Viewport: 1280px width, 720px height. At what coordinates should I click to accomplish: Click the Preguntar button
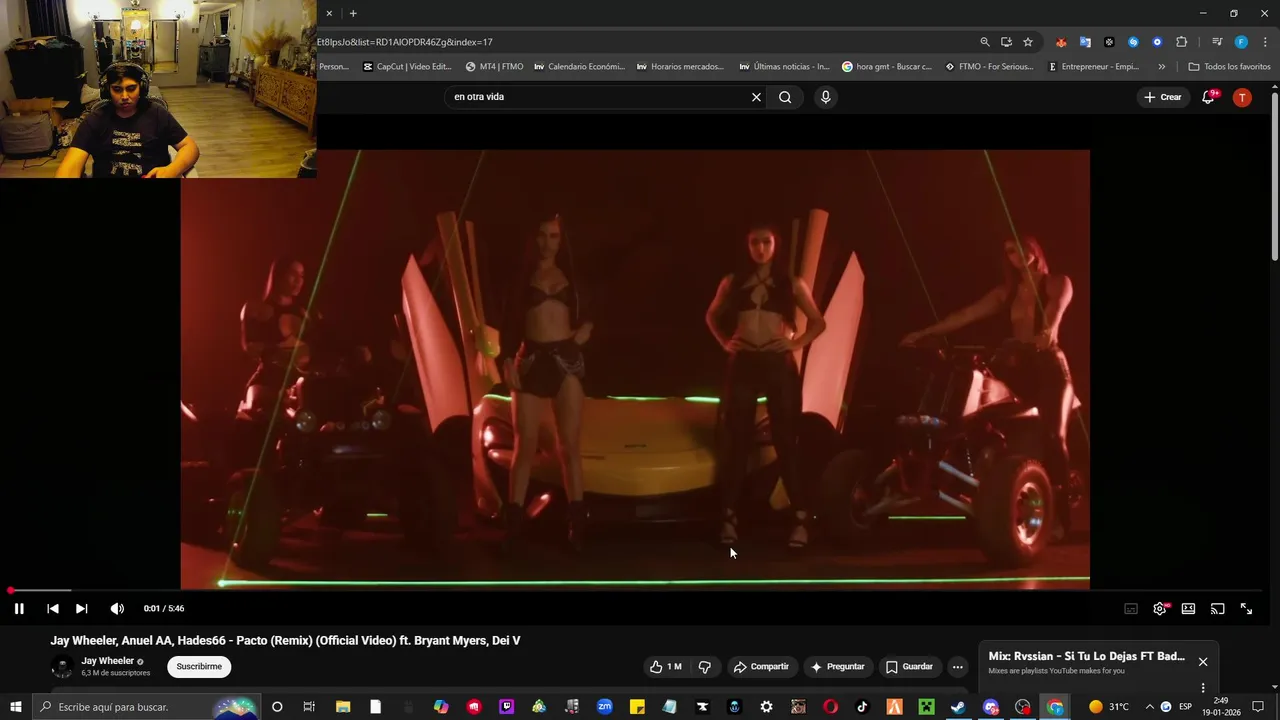838,667
